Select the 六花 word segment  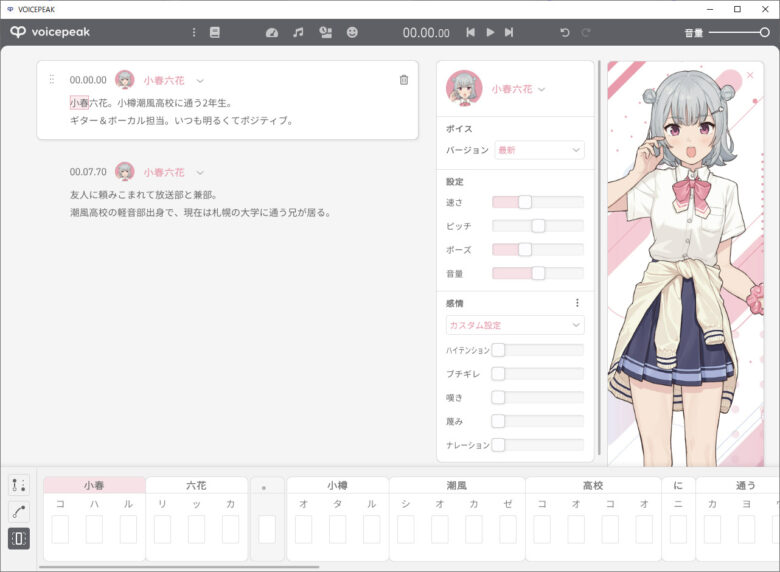pyautogui.click(x=196, y=485)
